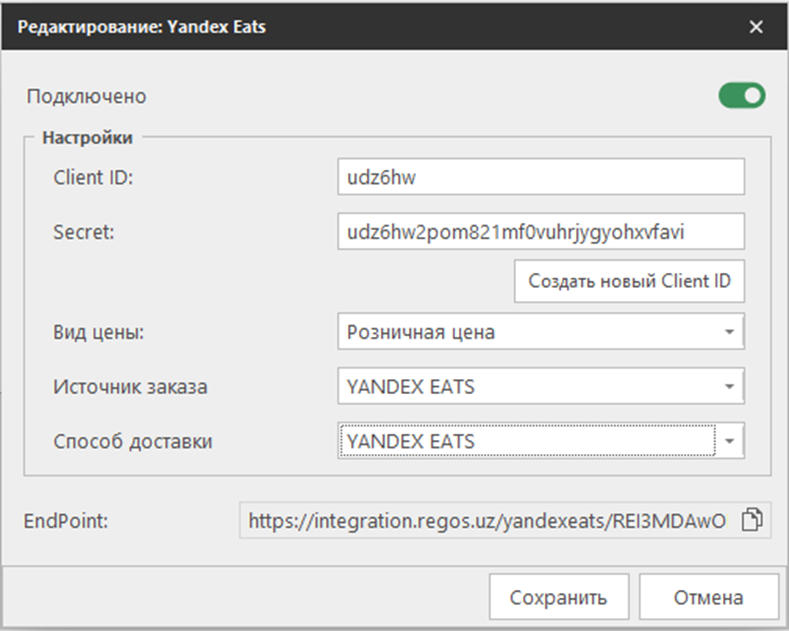The width and height of the screenshot is (789, 631).
Task: Click the Настройки group header
Action: (87, 138)
